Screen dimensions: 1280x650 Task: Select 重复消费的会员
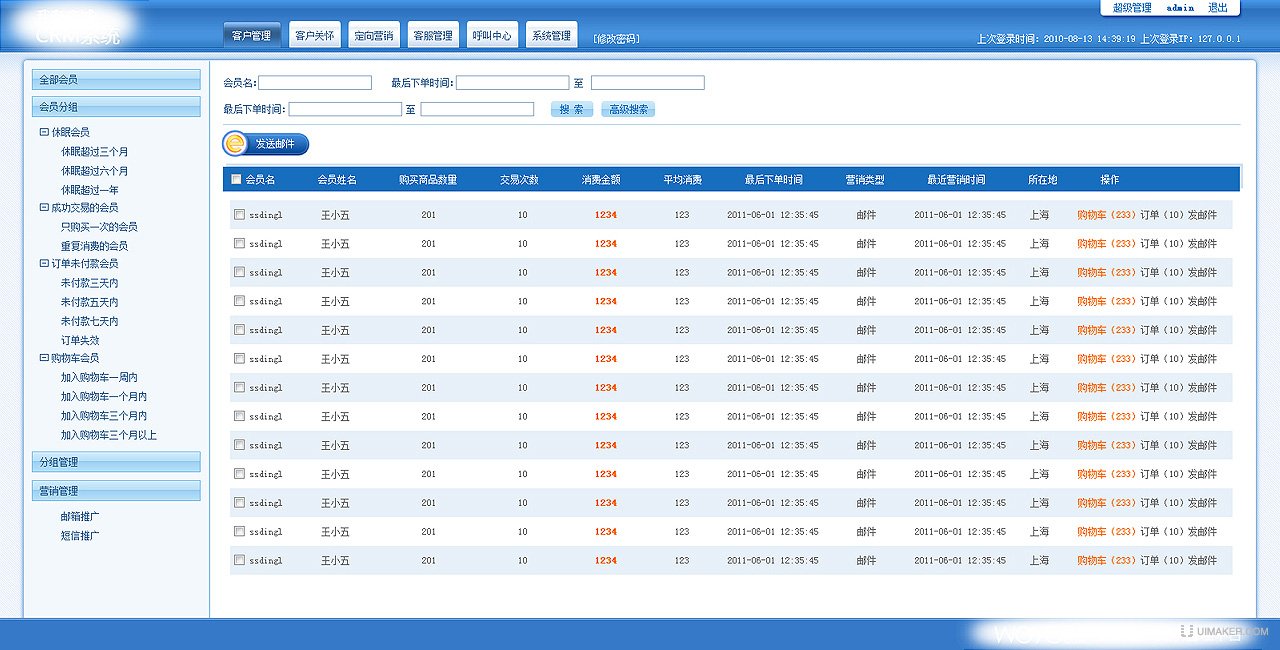click(94, 246)
